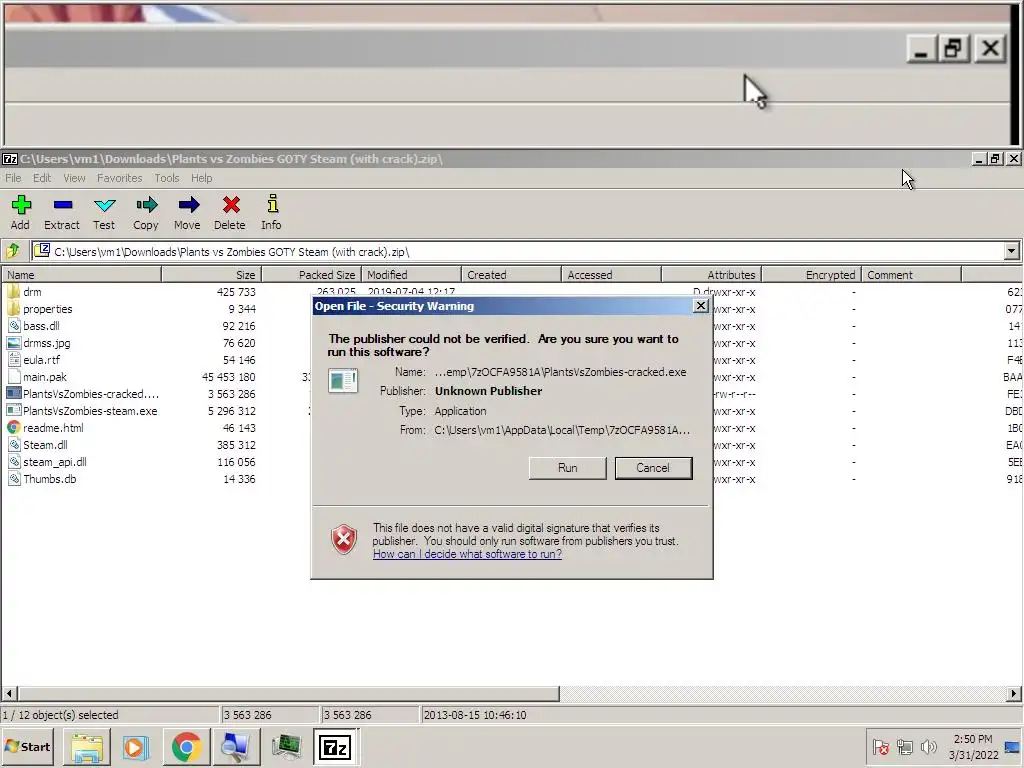Sort by the Accessed column header

611,274
